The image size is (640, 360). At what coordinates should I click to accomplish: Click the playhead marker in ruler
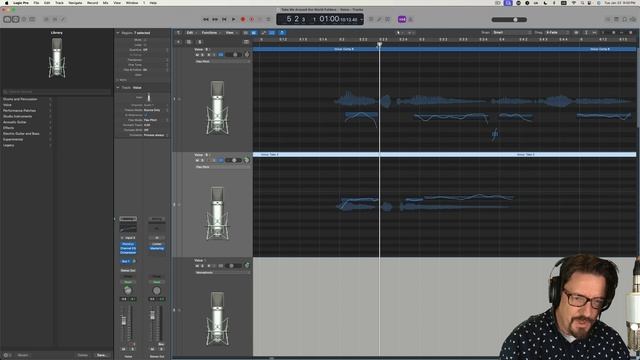pyautogui.click(x=380, y=44)
